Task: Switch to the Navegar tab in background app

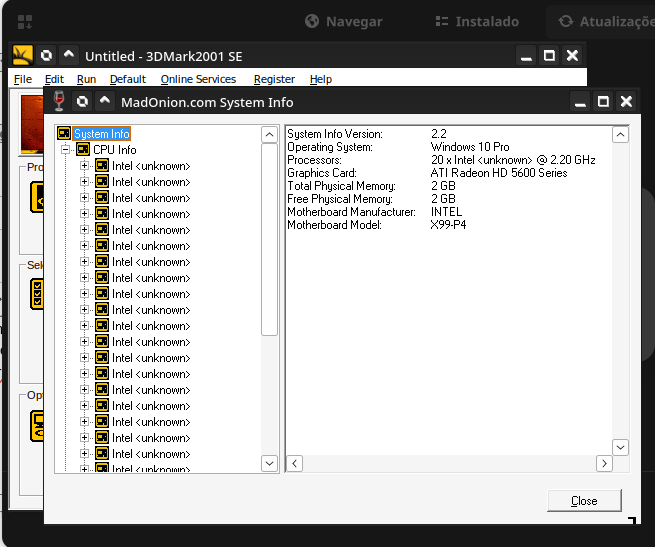Action: [x=343, y=21]
